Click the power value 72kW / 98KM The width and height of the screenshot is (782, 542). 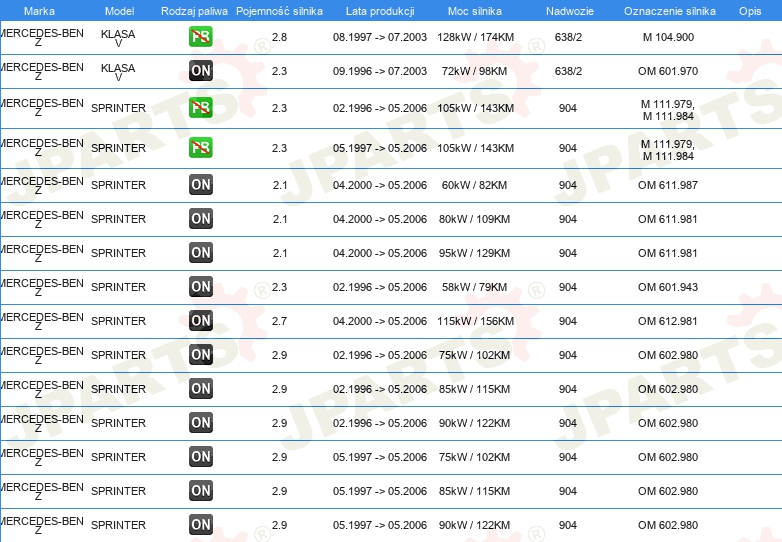point(474,71)
